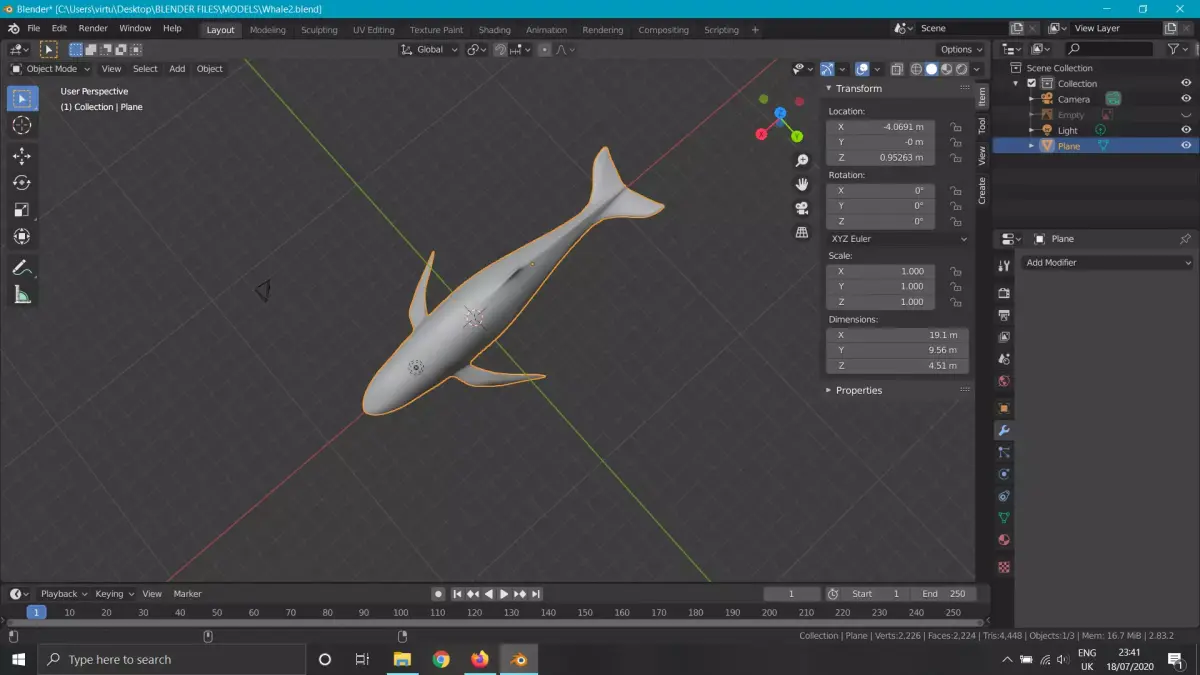Switch to the Sculpting workspace tab
This screenshot has width=1200, height=675.
(319, 30)
